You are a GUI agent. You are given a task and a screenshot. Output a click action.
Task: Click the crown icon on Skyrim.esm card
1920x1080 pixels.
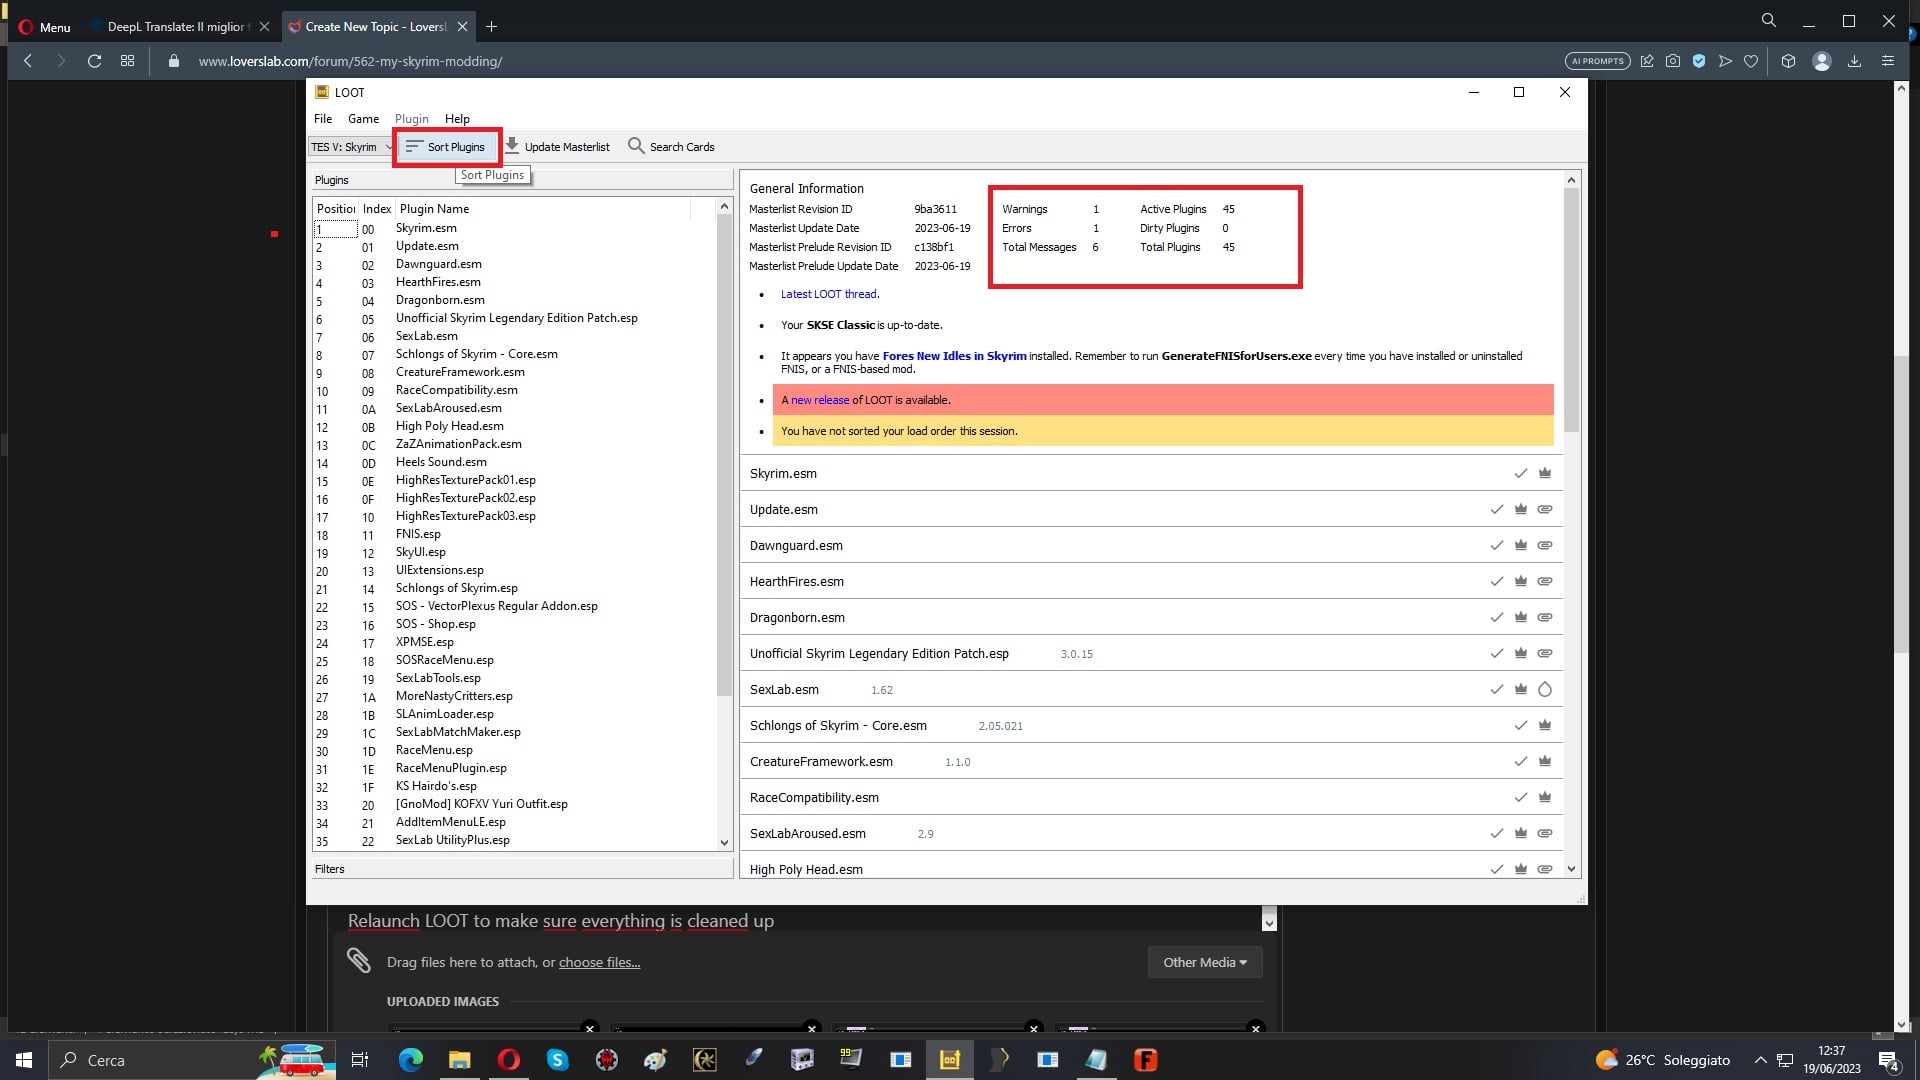point(1545,473)
